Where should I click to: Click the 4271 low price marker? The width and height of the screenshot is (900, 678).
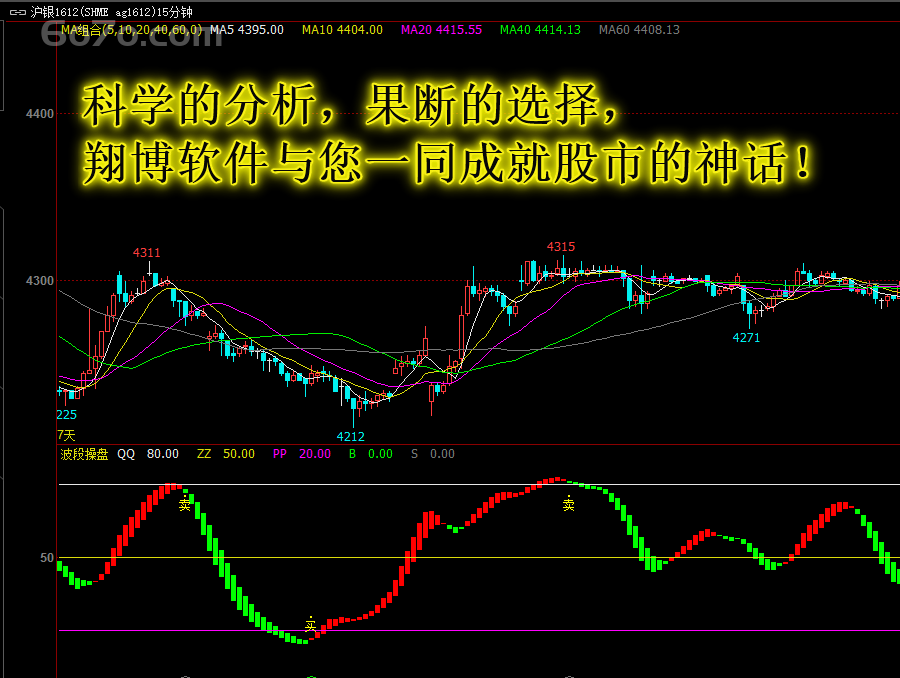[746, 338]
